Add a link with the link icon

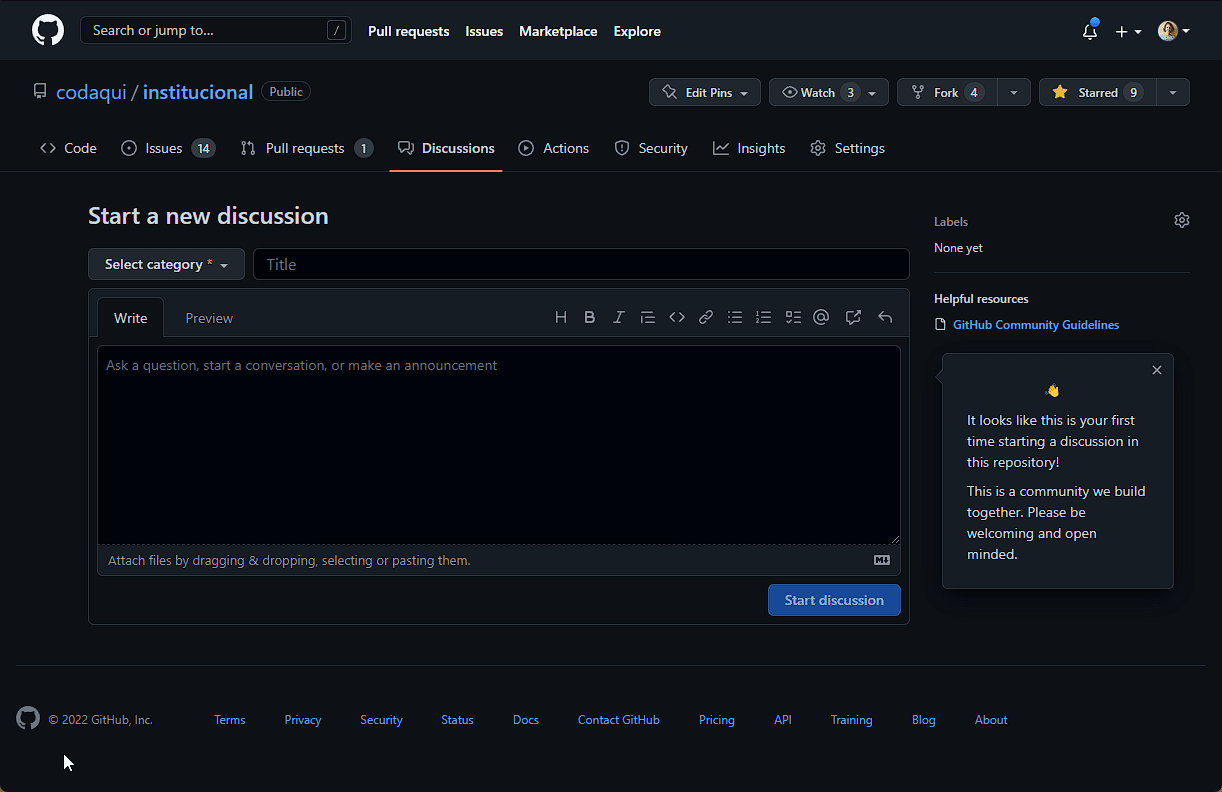pos(706,317)
